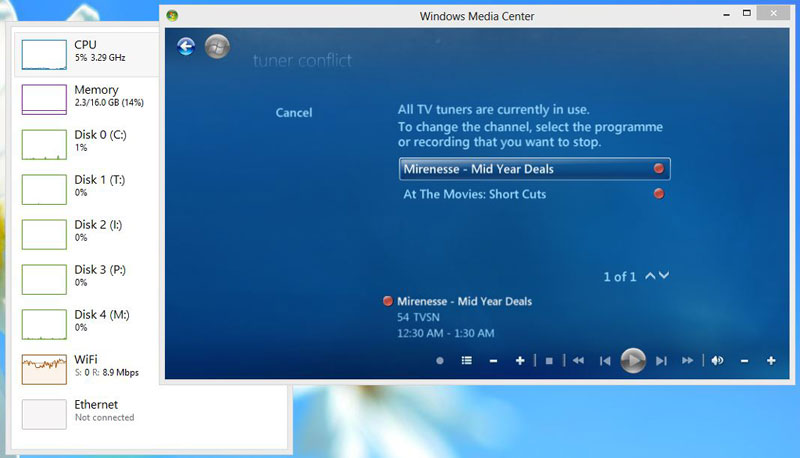Select Disk 4 (M:) in Task Manager
The width and height of the screenshot is (800, 458).
coord(87,323)
